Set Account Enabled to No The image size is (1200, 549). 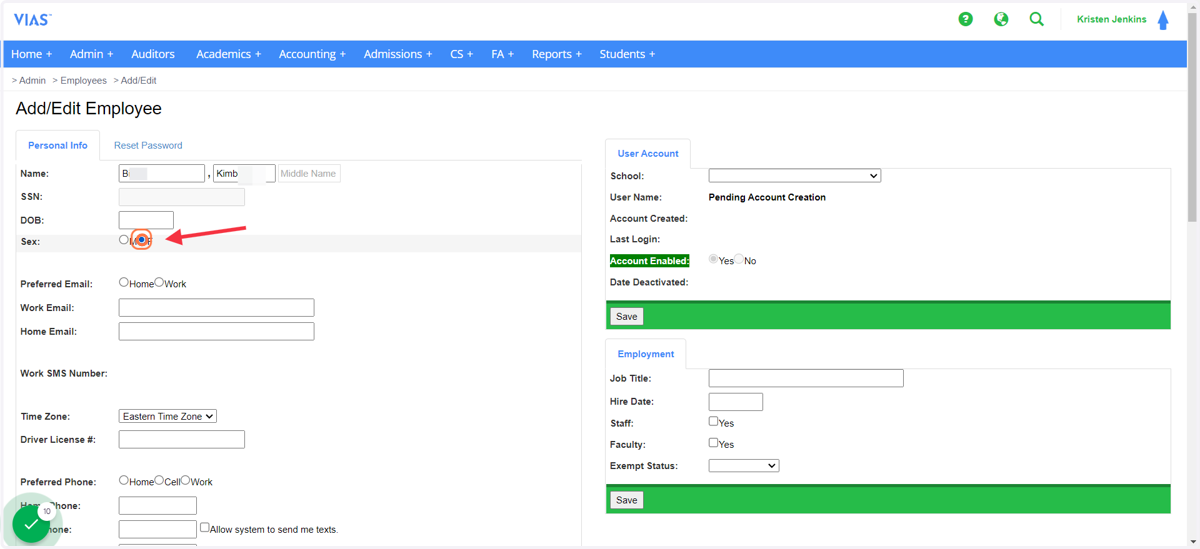click(739, 260)
